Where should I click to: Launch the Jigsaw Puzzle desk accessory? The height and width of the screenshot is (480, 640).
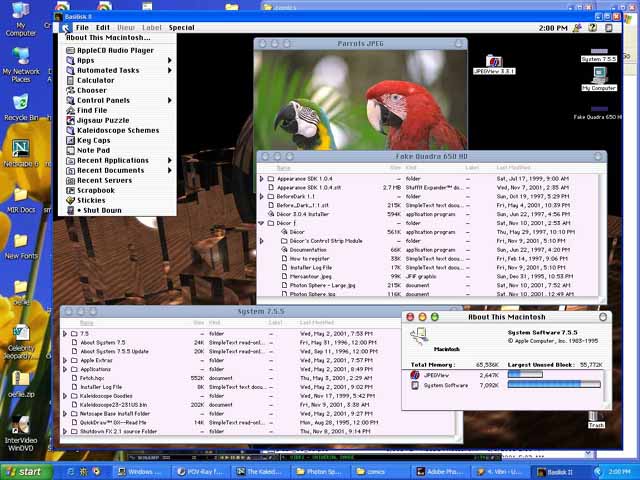(x=103, y=120)
